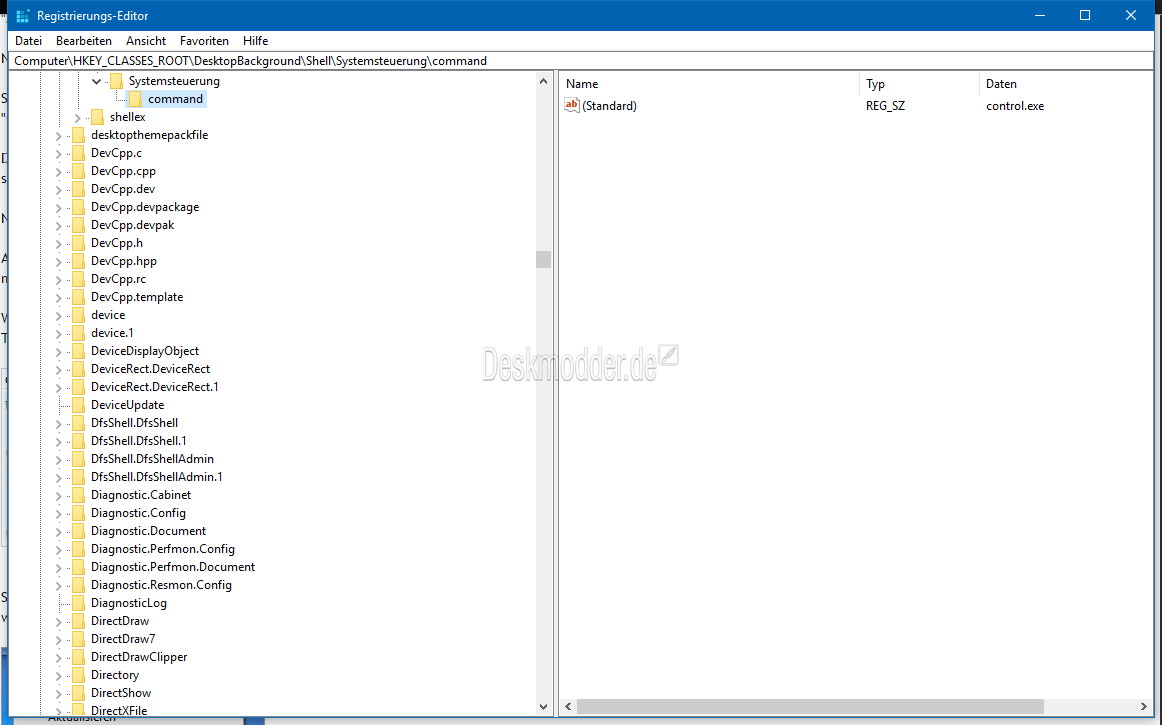1162x725 pixels.
Task: Click the DiagnosticLog folder icon
Action: pyautogui.click(x=79, y=603)
